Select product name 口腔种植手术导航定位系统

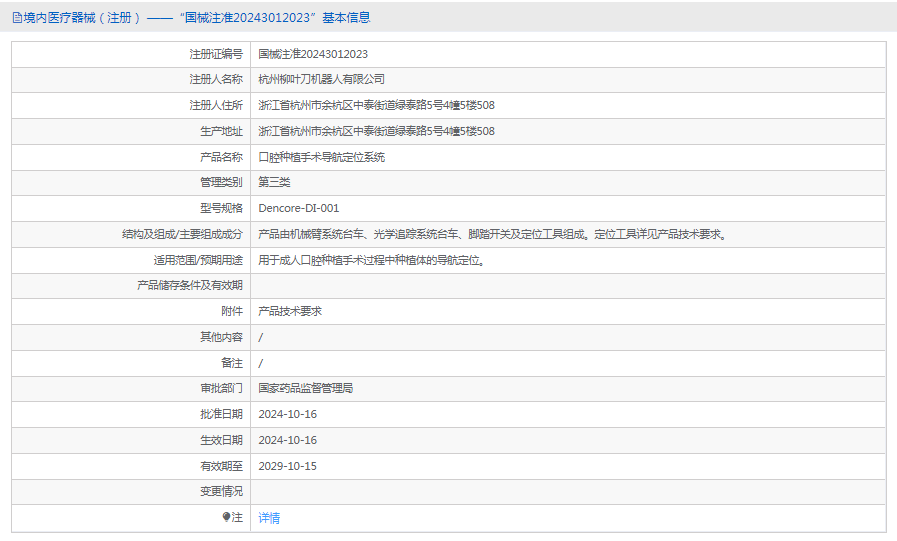click(322, 157)
